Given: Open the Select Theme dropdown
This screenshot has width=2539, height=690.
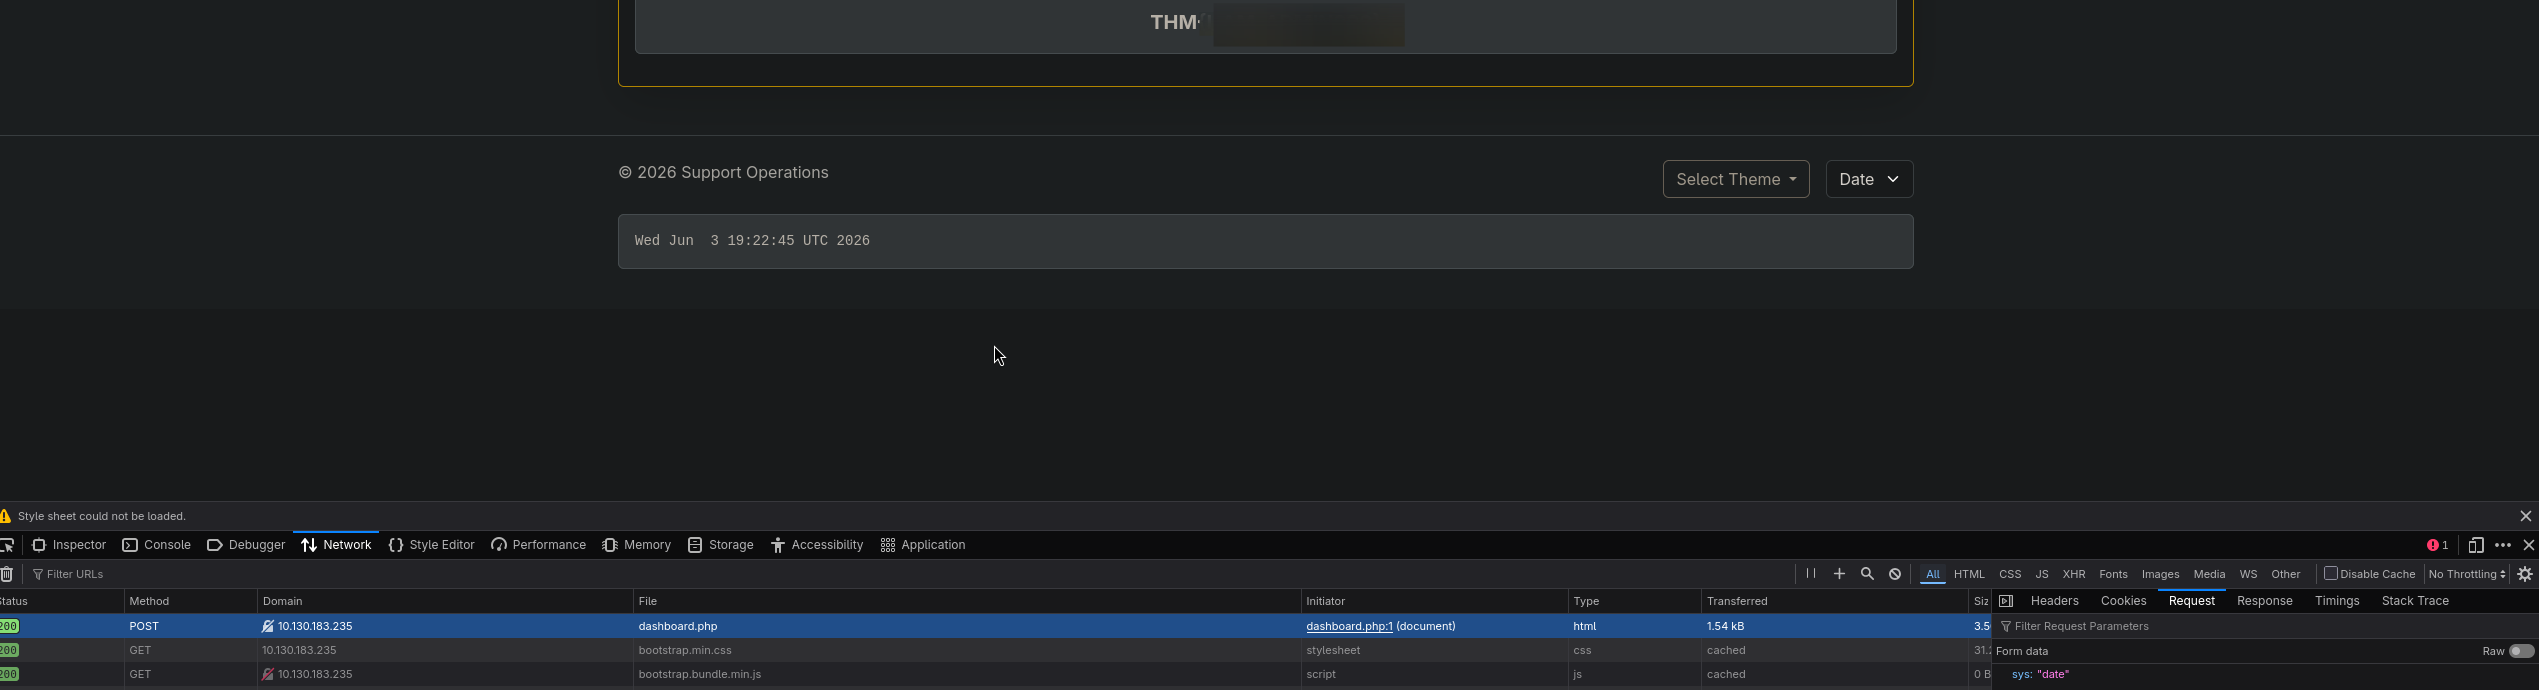Looking at the screenshot, I should coord(1736,179).
